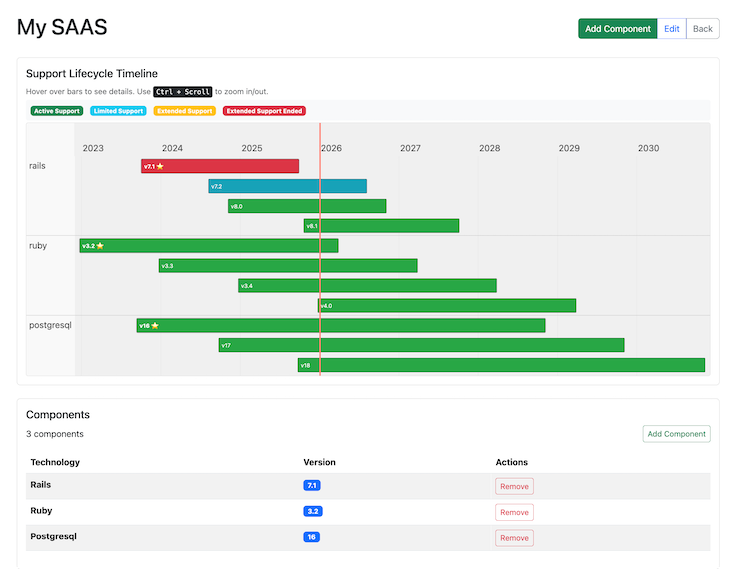Screen dimensions: 742x569
Task: Click the 2026 year label
Action: tap(331, 148)
